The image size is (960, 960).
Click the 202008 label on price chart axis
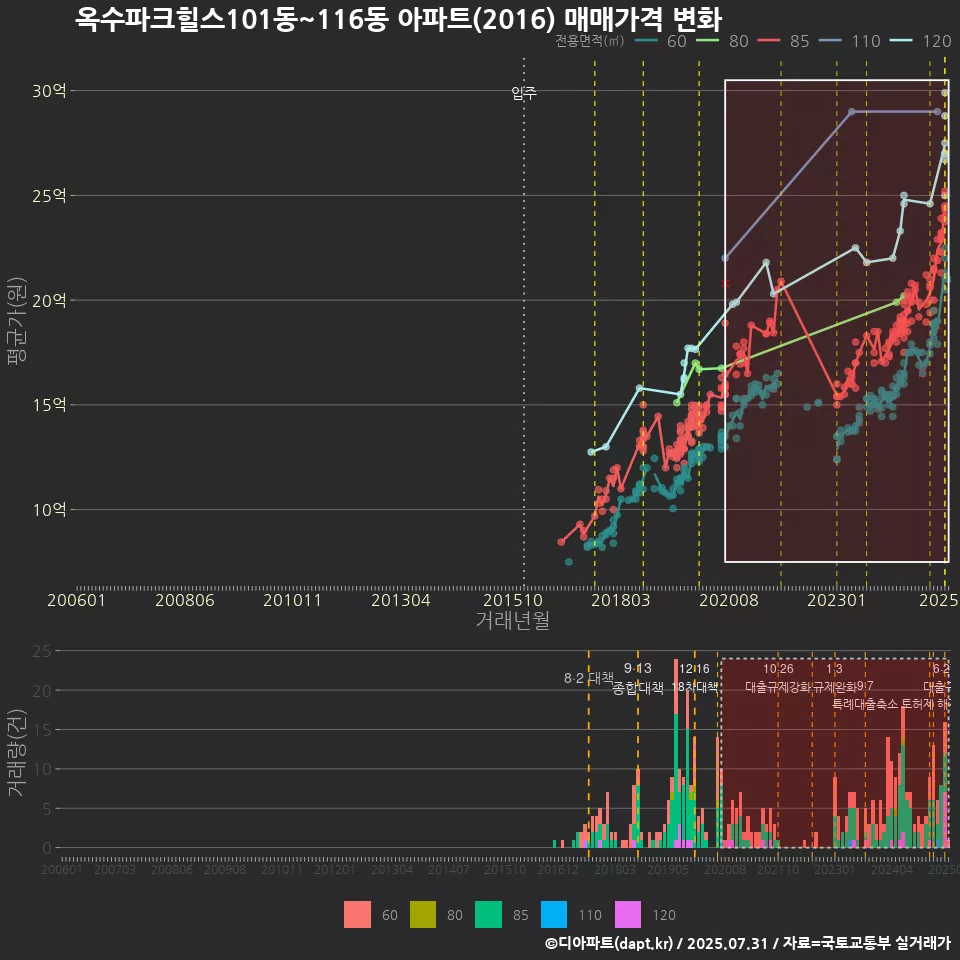click(729, 600)
